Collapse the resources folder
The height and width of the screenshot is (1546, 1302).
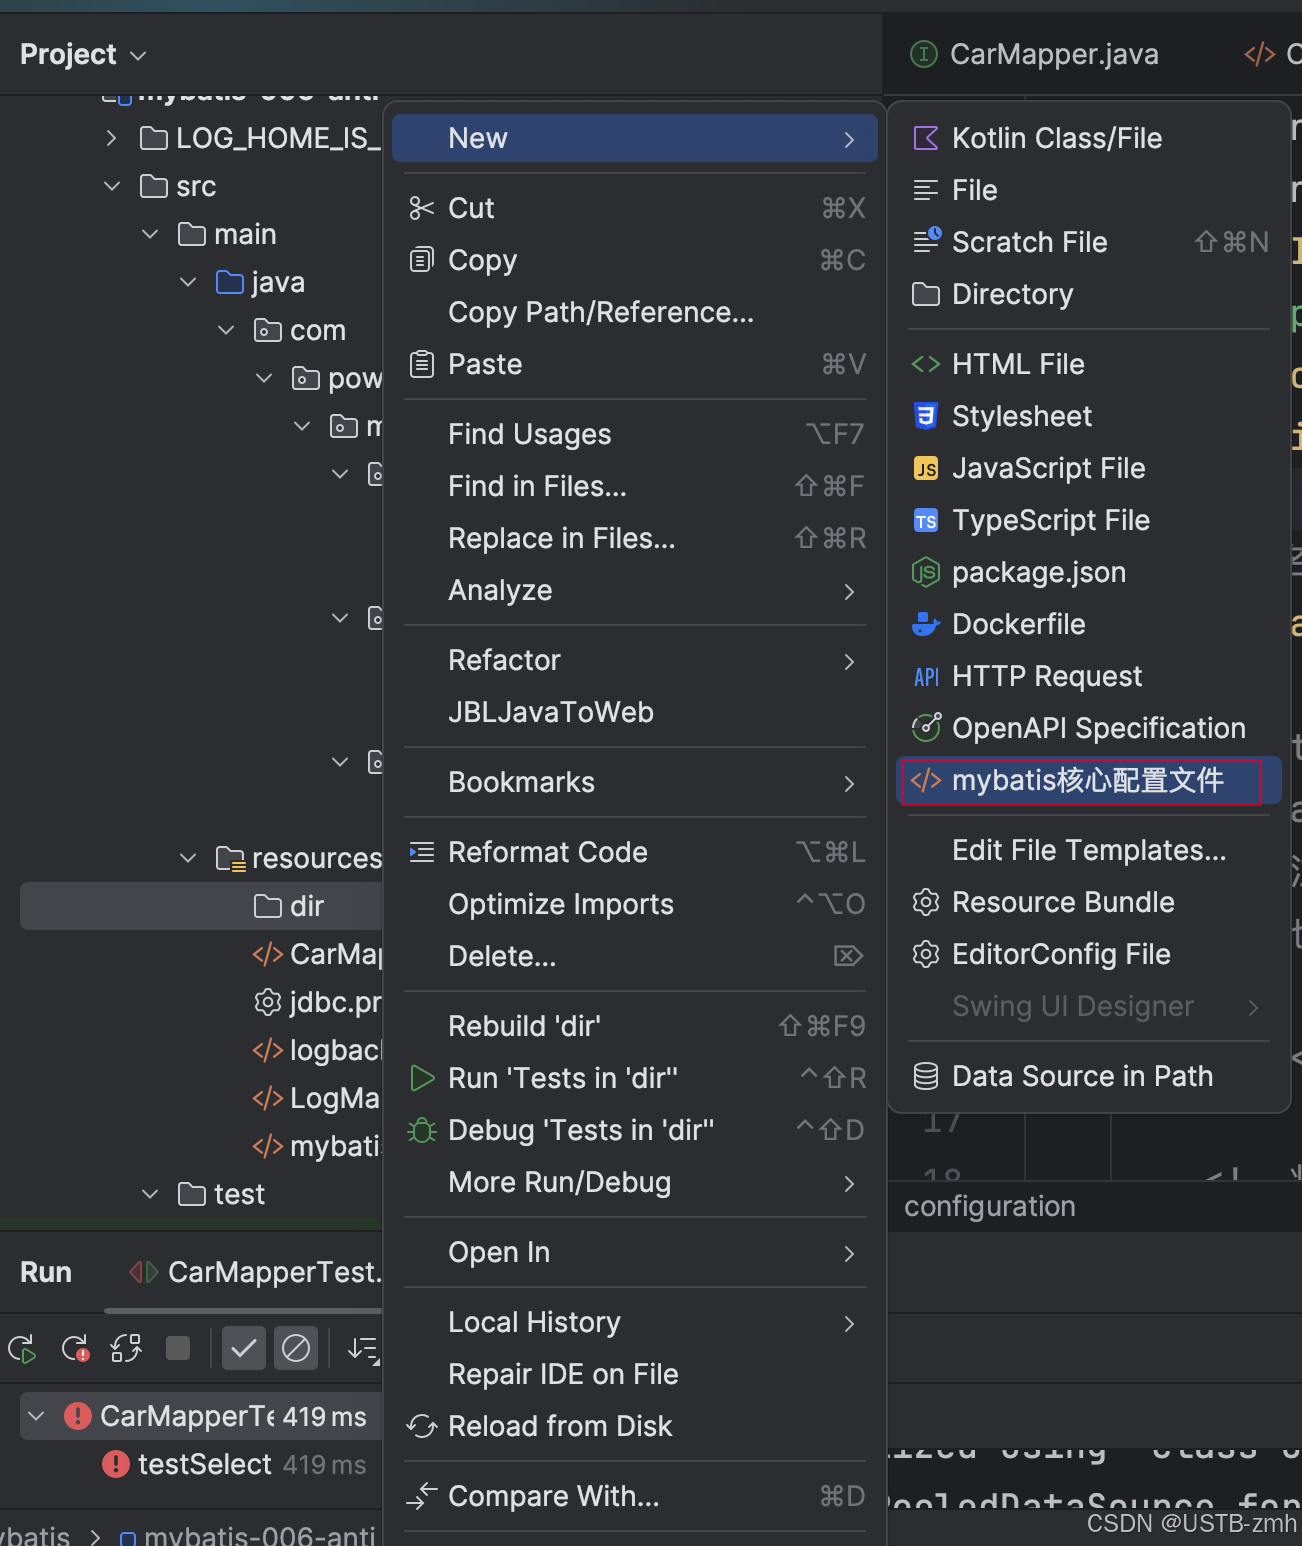(188, 858)
